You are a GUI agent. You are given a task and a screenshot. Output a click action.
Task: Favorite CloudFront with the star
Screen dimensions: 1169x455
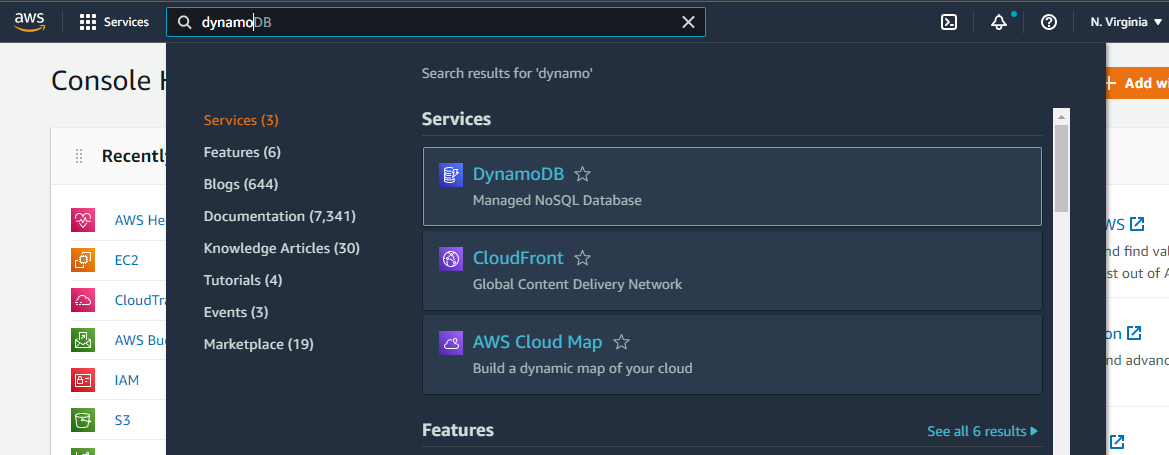coord(583,258)
